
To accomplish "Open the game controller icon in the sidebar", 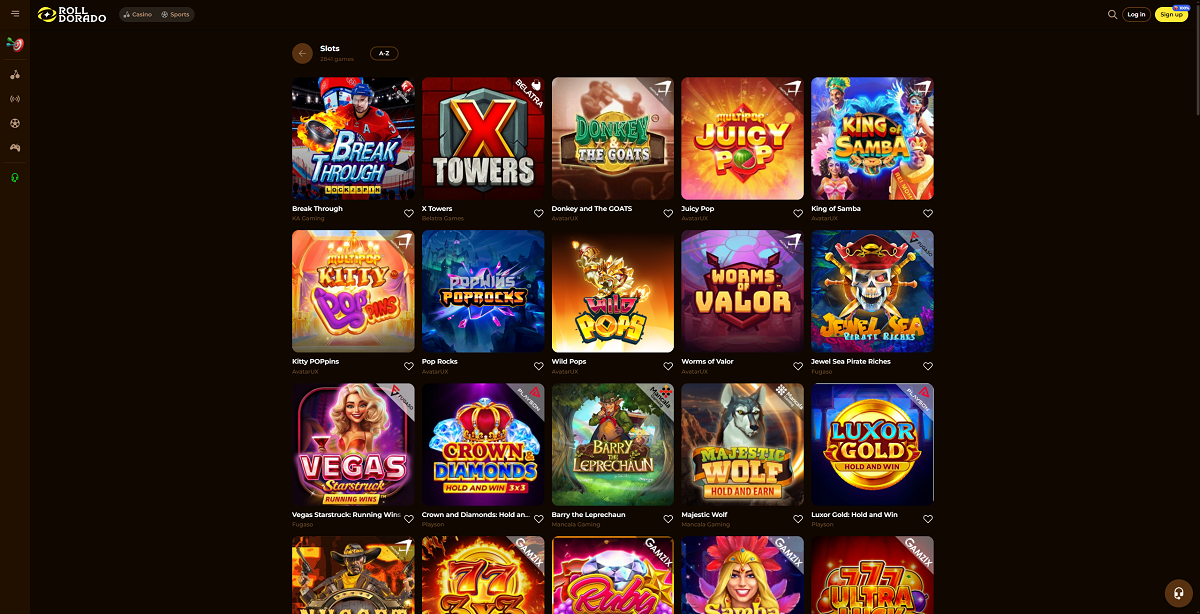I will (x=15, y=147).
